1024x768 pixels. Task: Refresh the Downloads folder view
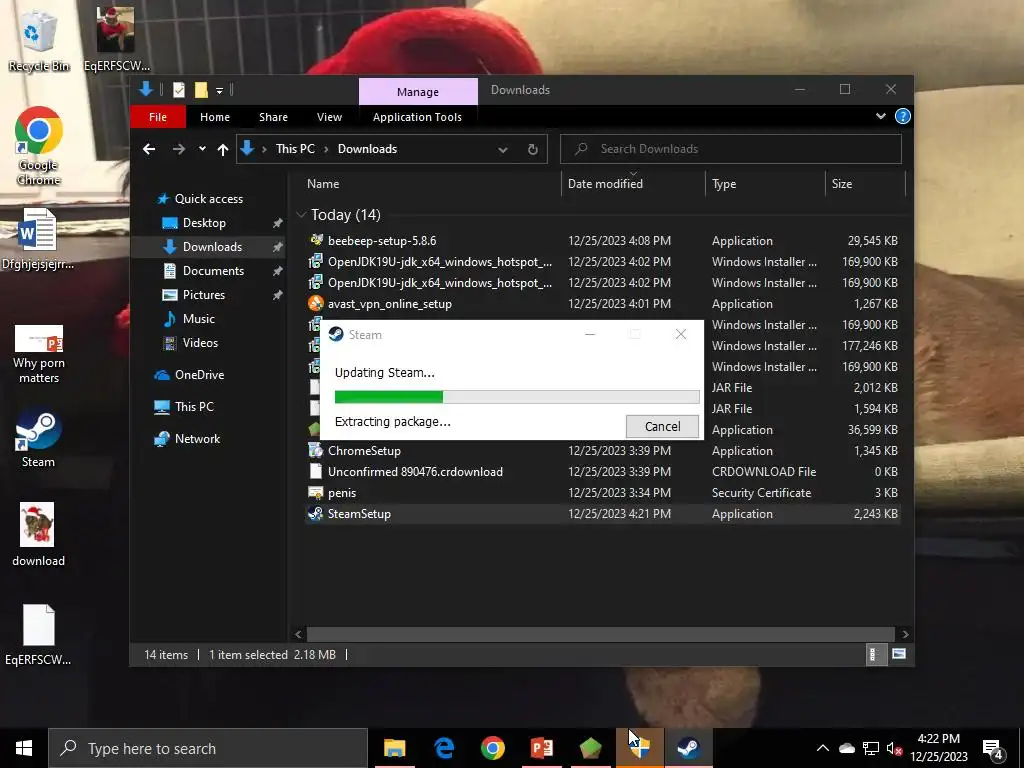tap(532, 149)
